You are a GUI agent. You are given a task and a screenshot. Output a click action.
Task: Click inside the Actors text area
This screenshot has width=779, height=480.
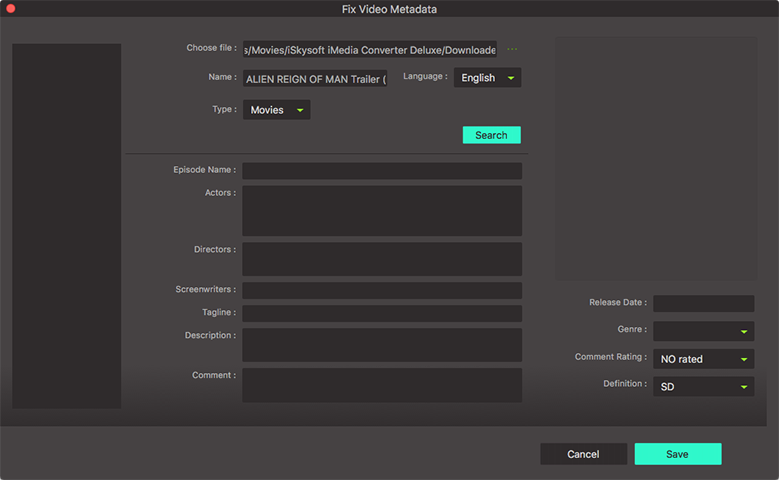pyautogui.click(x=381, y=210)
